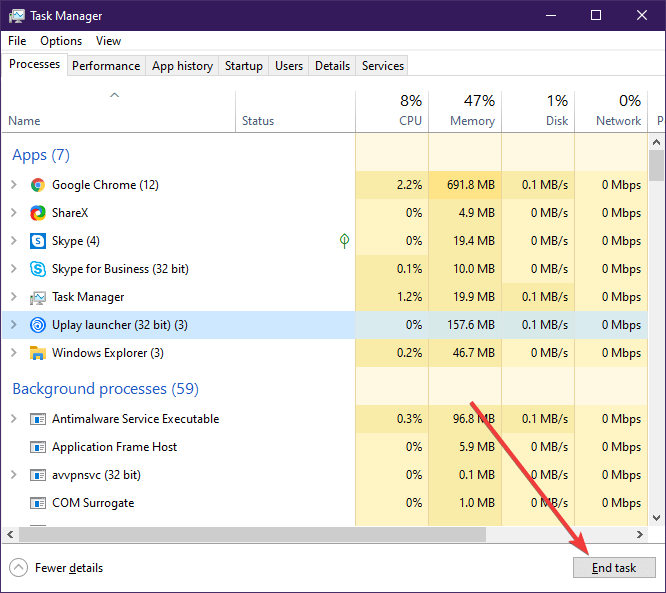The height and width of the screenshot is (593, 666).
Task: Expand the Skype (4) process group
Action: (x=14, y=241)
